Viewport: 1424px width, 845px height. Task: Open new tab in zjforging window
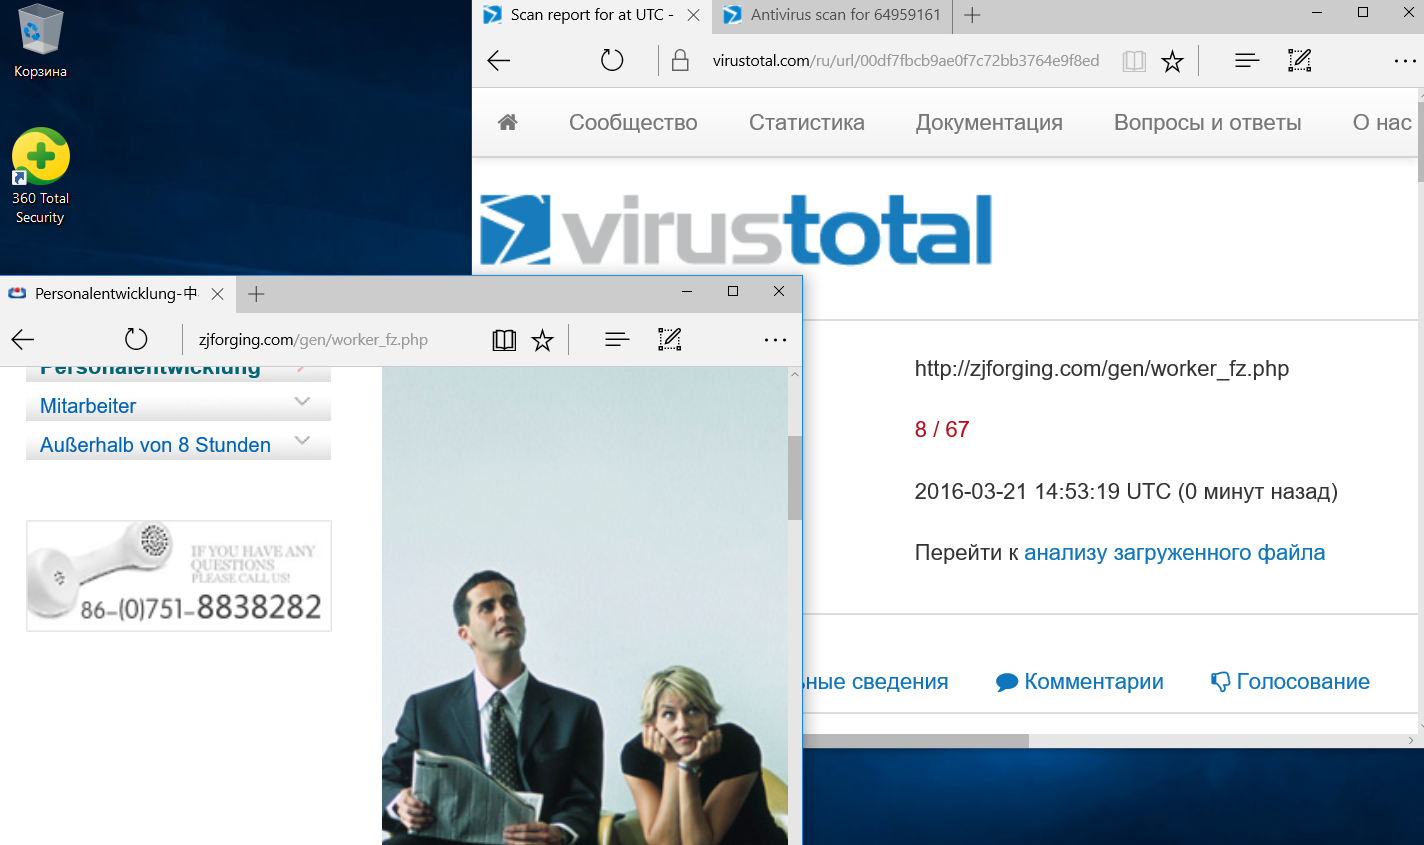(x=256, y=294)
